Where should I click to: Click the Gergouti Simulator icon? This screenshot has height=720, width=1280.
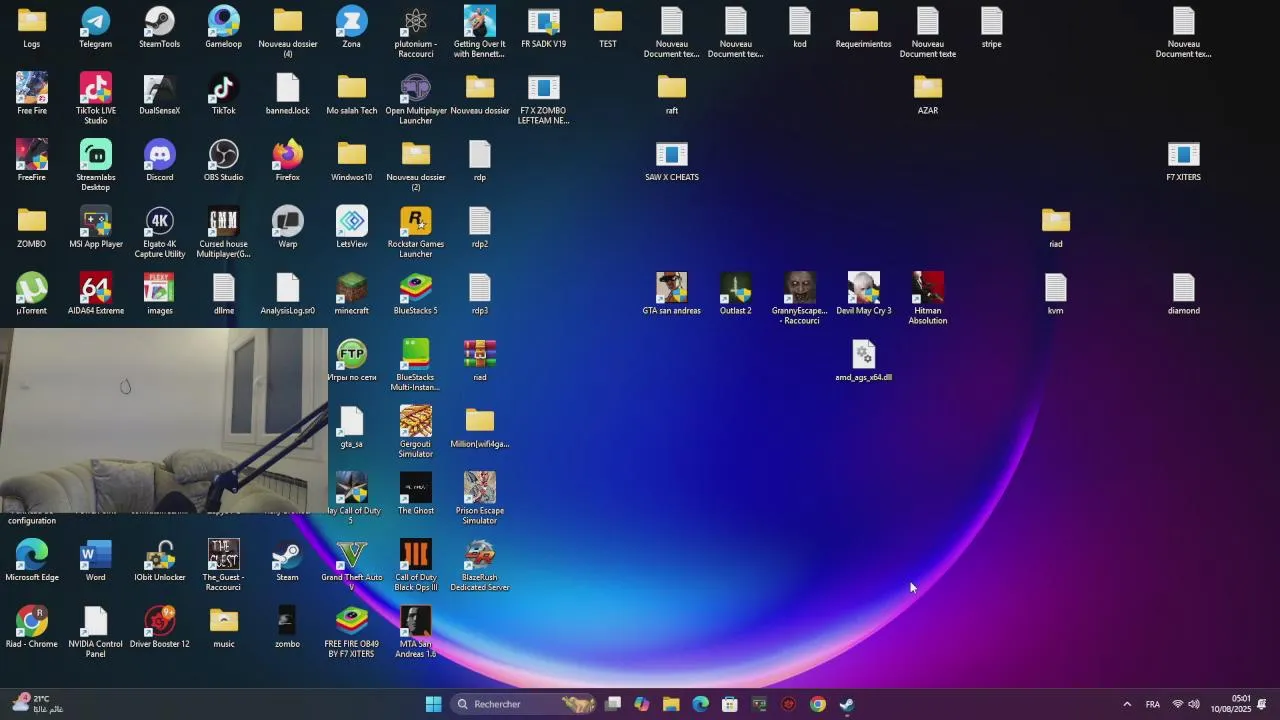416,432
